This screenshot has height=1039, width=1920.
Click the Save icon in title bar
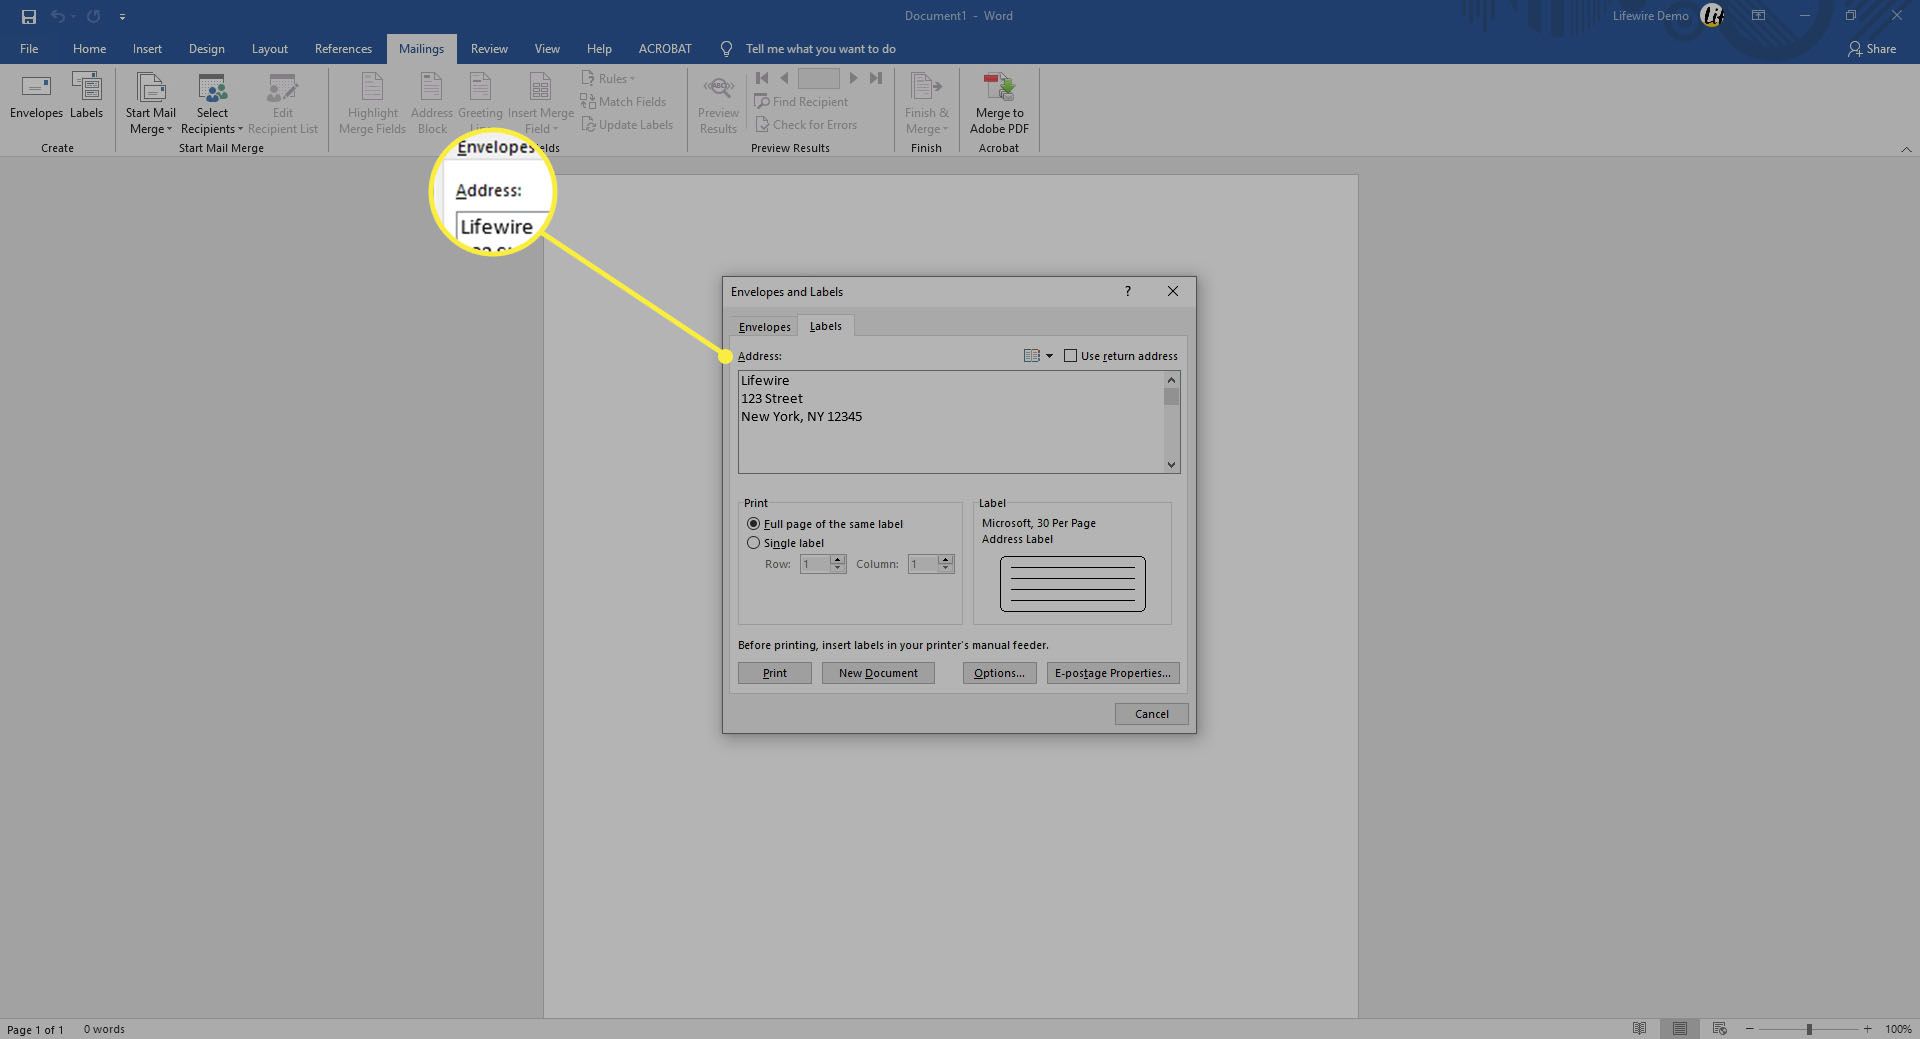point(29,16)
